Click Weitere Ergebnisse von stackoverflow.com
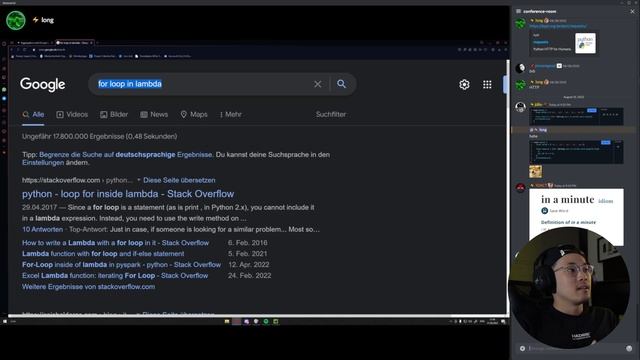The height and width of the screenshot is (360, 640). tap(89, 287)
